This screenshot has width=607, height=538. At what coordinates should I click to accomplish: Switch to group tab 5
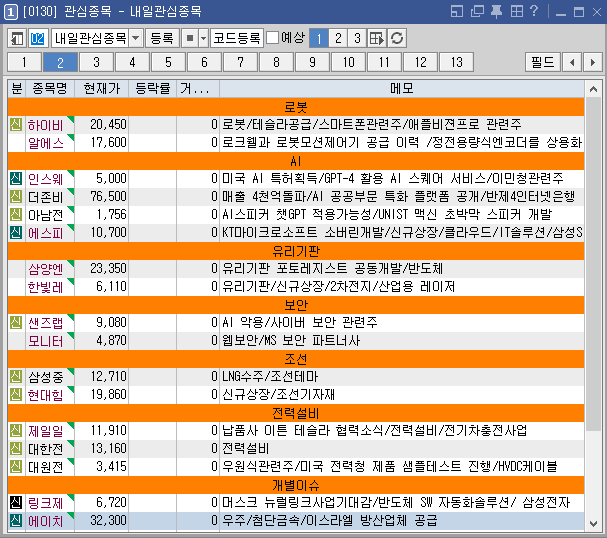click(168, 62)
